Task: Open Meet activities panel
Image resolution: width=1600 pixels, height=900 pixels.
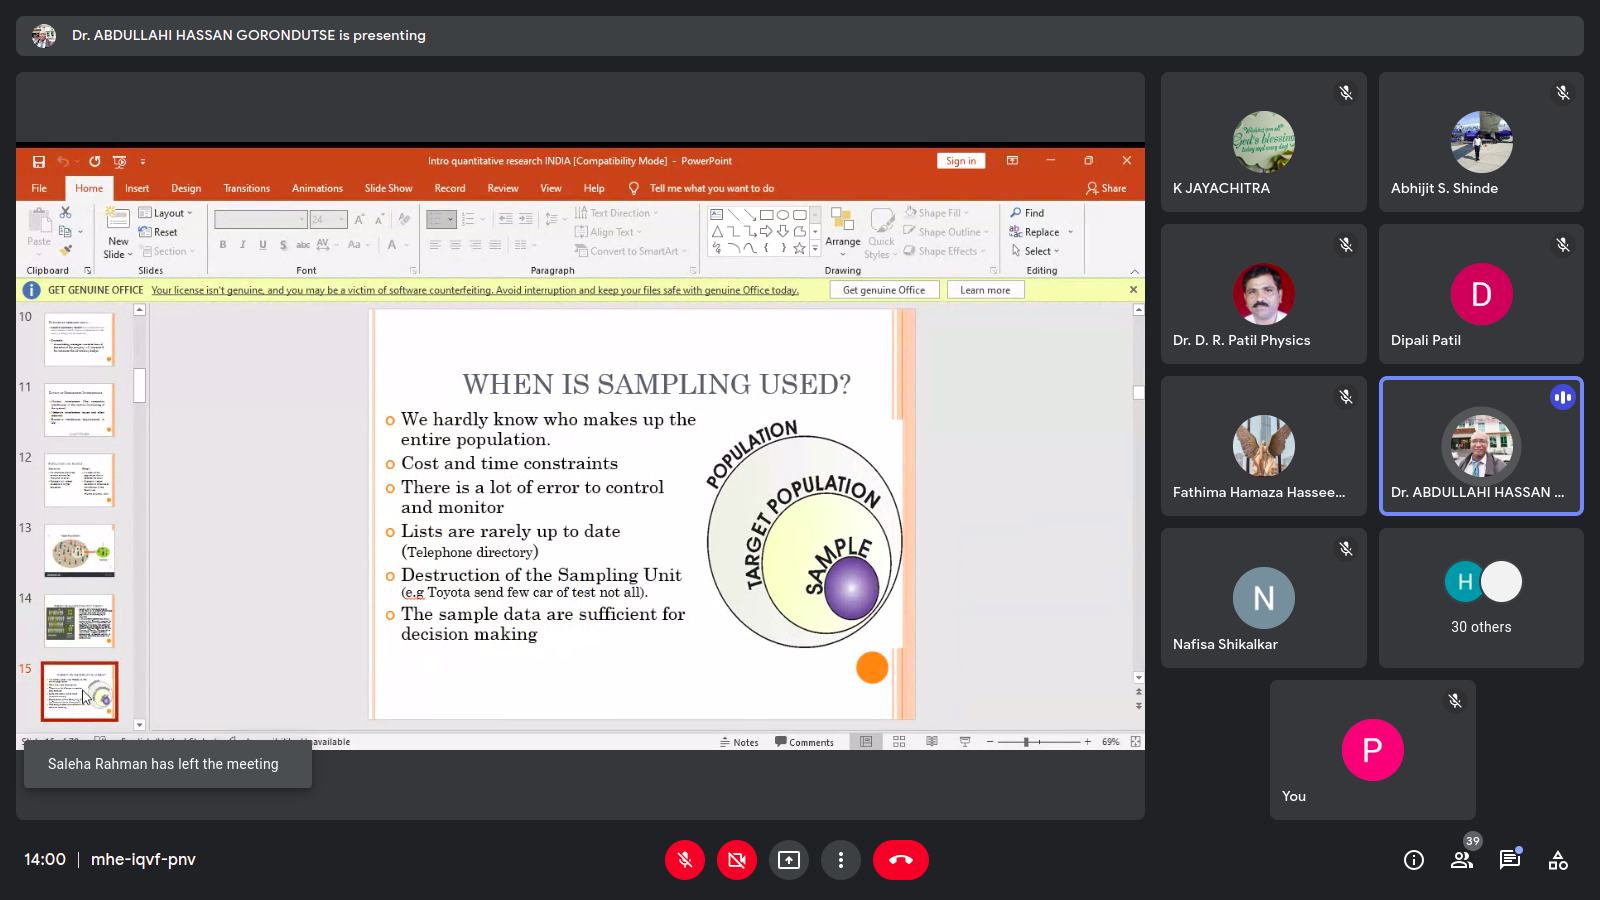Action: click(1558, 860)
